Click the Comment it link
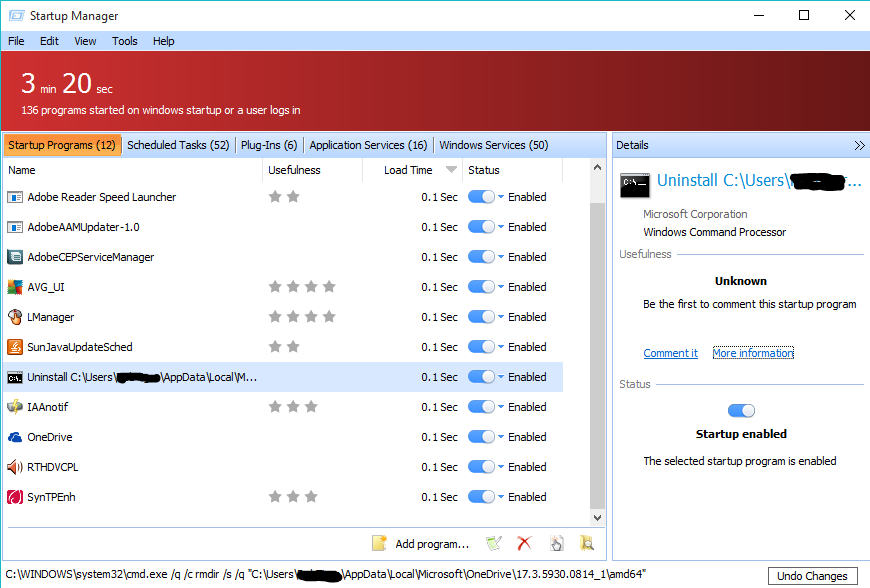This screenshot has height=588, width=870. (x=670, y=353)
